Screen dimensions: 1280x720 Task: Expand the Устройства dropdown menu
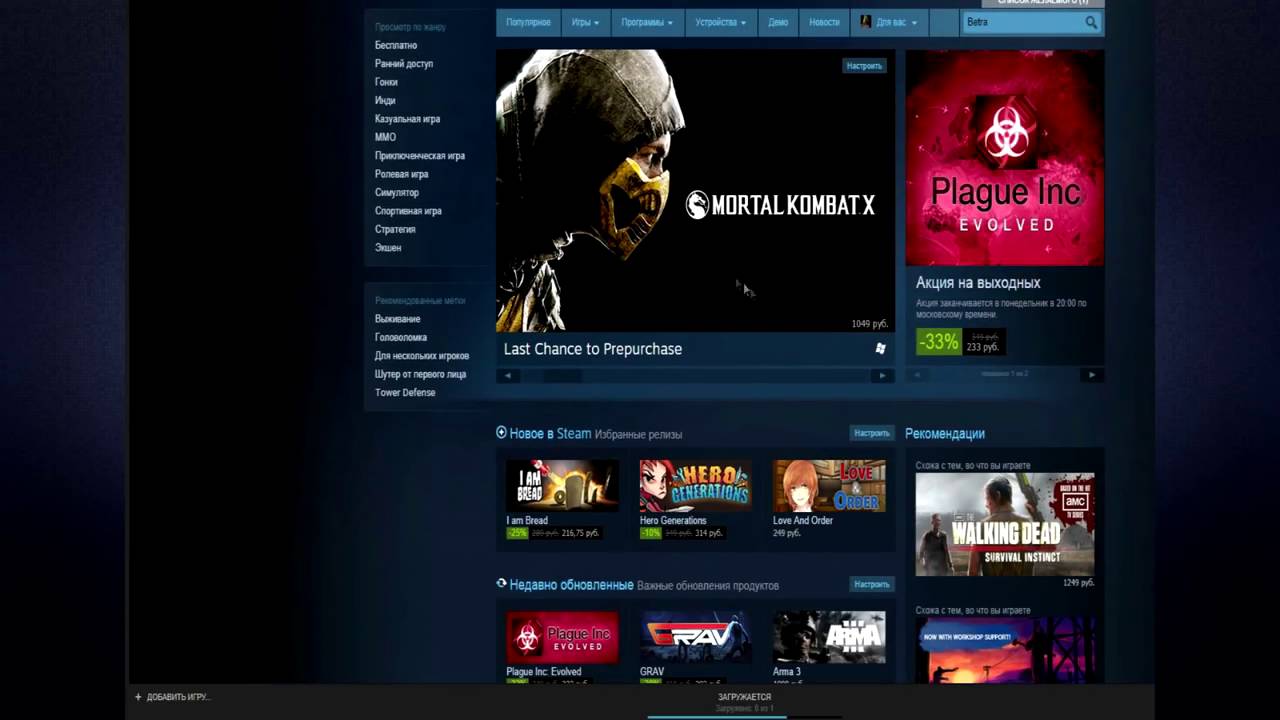[x=721, y=22]
